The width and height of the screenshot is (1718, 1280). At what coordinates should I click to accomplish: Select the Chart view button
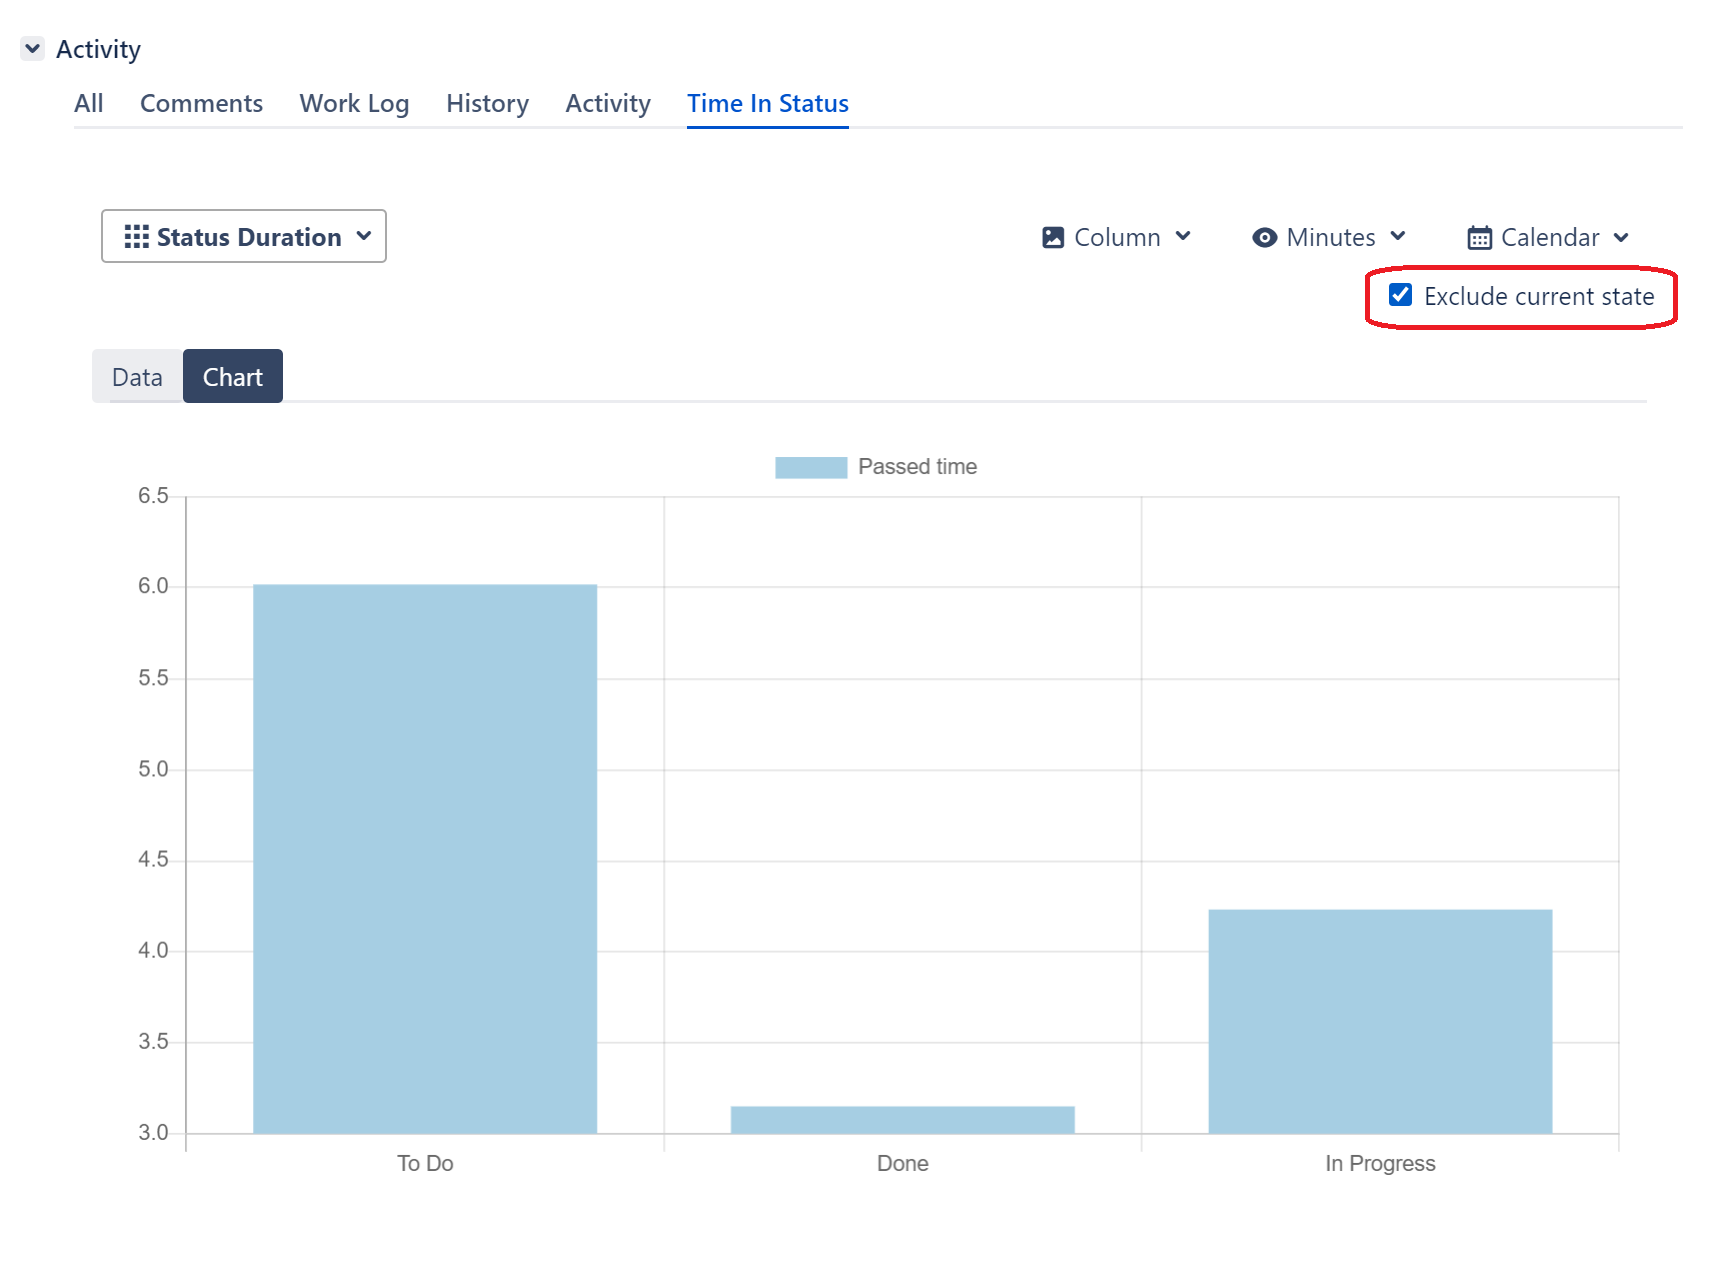click(233, 377)
